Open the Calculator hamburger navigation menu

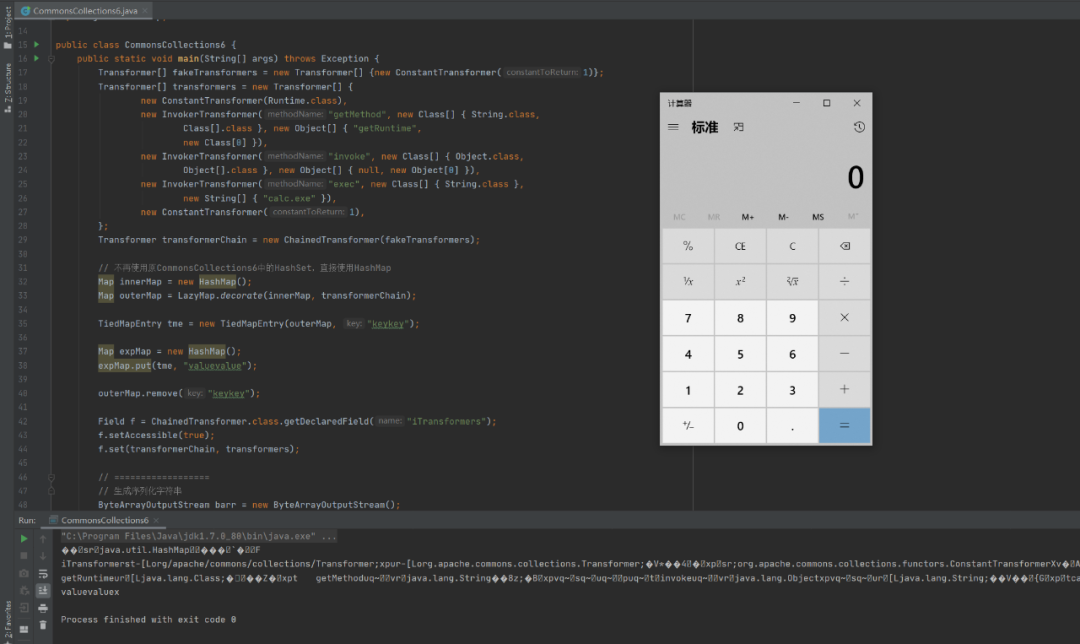(x=673, y=127)
